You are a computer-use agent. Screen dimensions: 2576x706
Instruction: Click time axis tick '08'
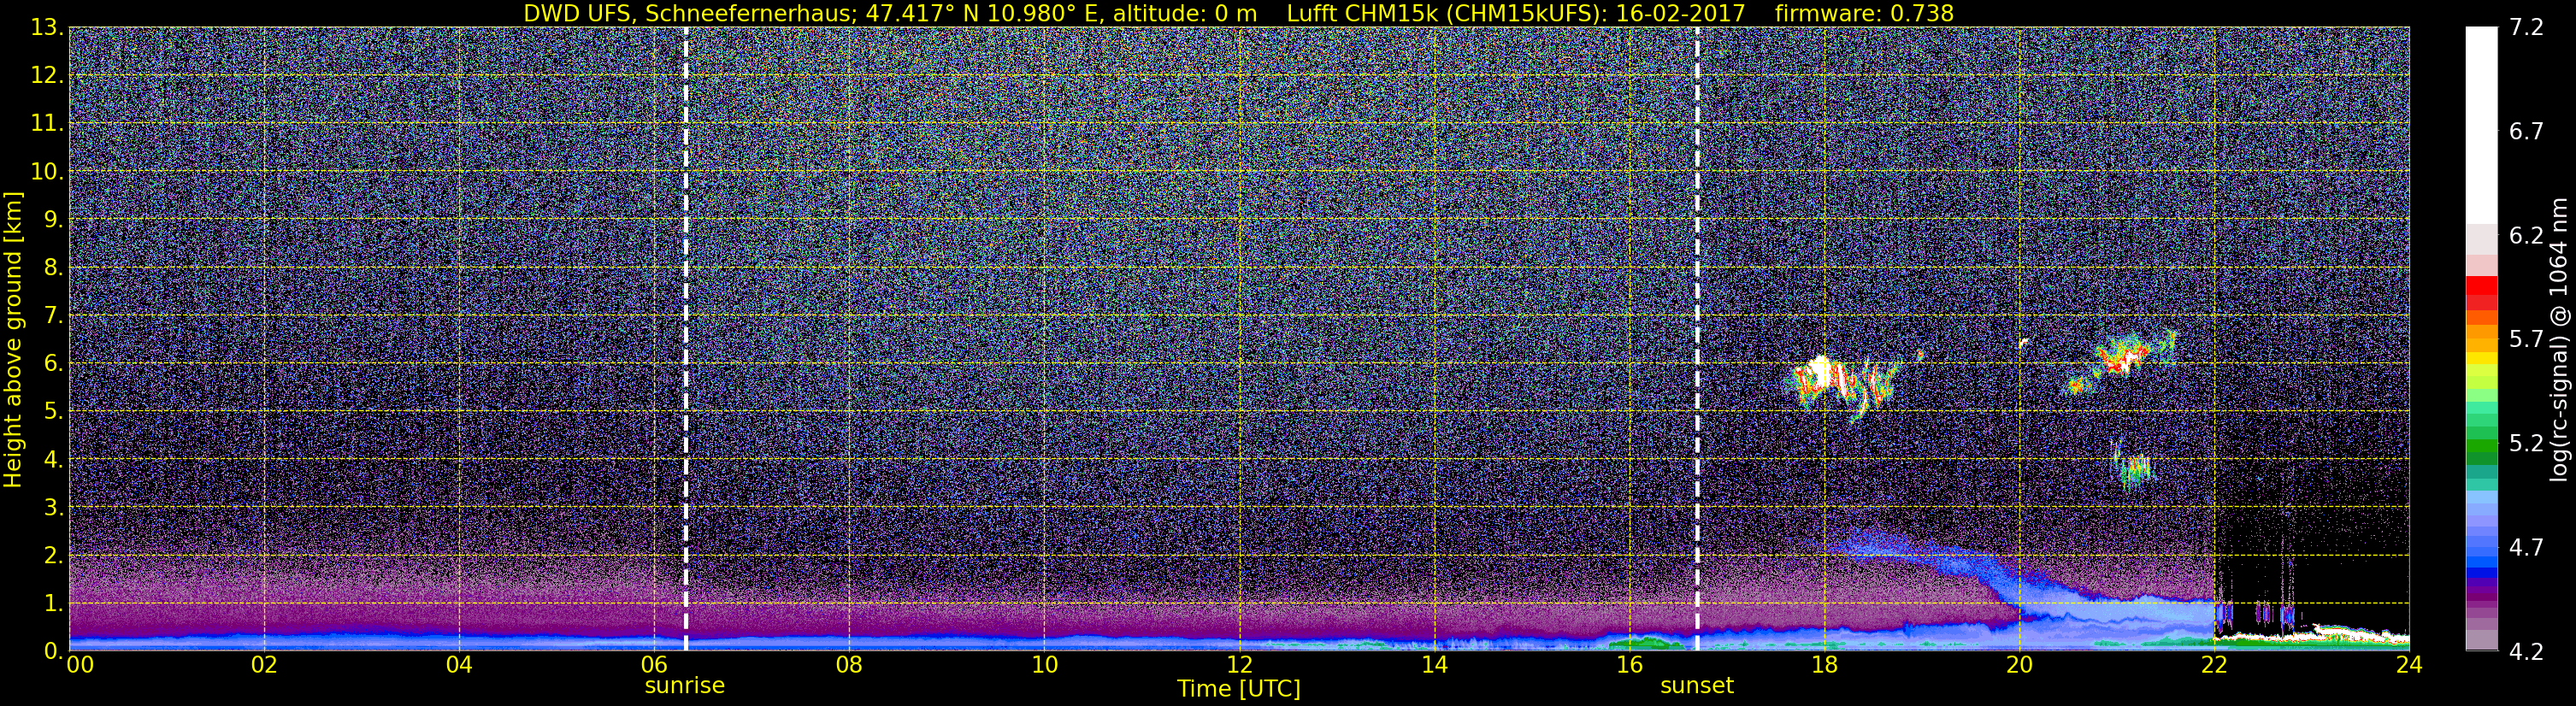(849, 666)
